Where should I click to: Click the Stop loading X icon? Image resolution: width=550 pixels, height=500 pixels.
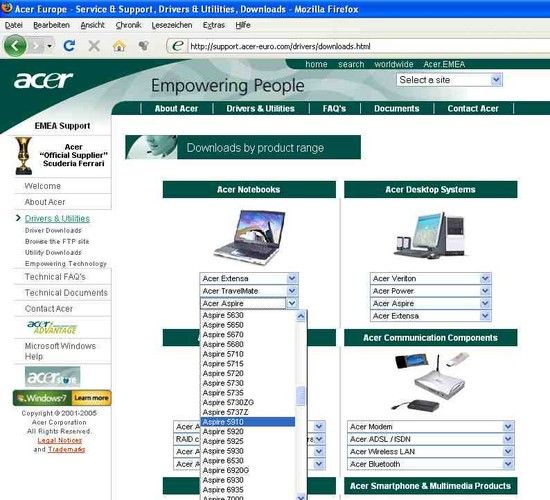94,46
